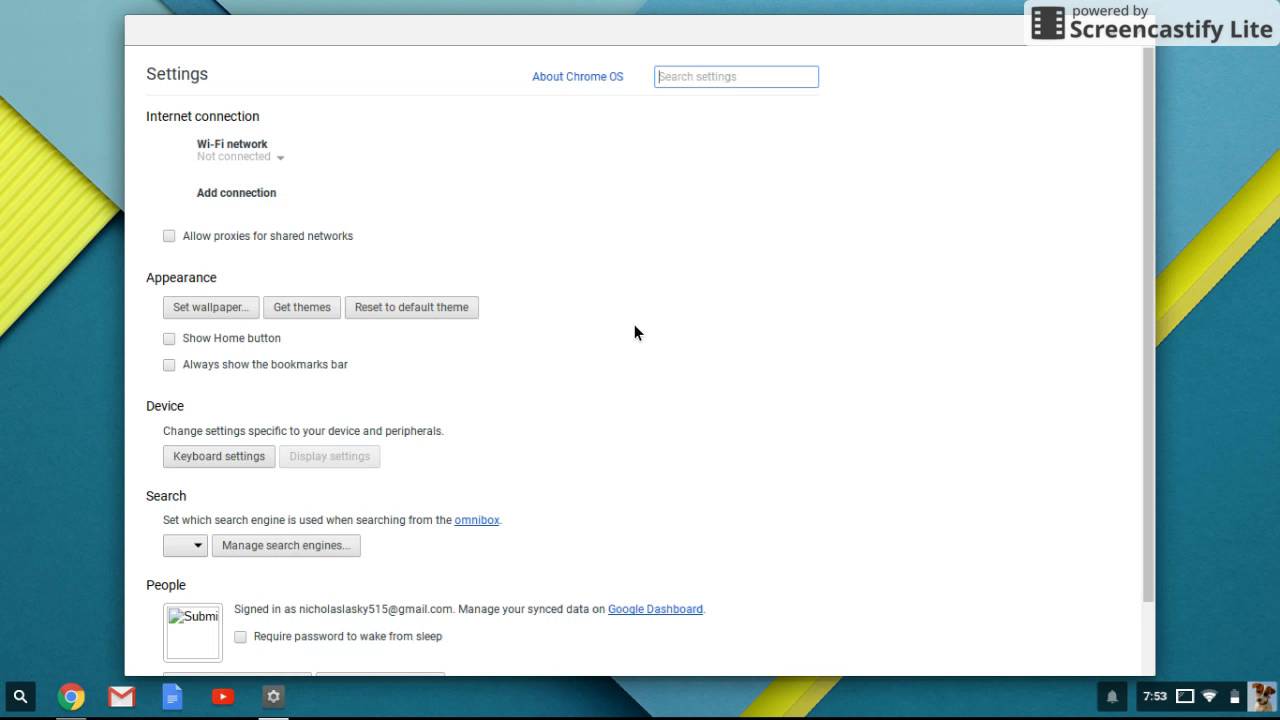Screen dimensions: 1280x720
Task: Enable Allow proxies for shared networks
Action: pos(169,236)
